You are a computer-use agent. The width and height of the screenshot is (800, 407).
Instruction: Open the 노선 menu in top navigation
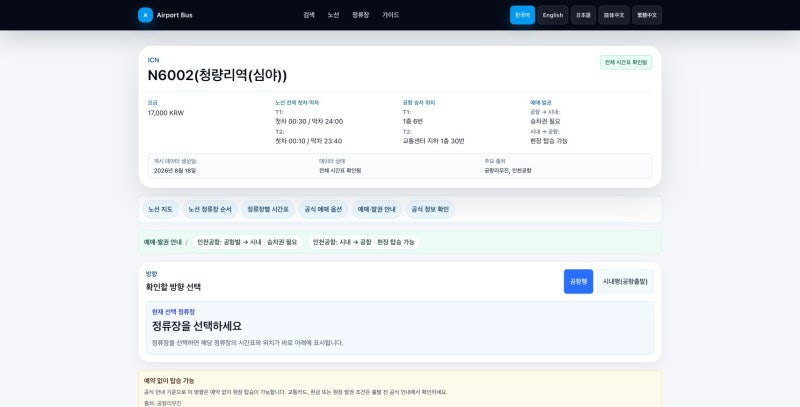(x=333, y=15)
